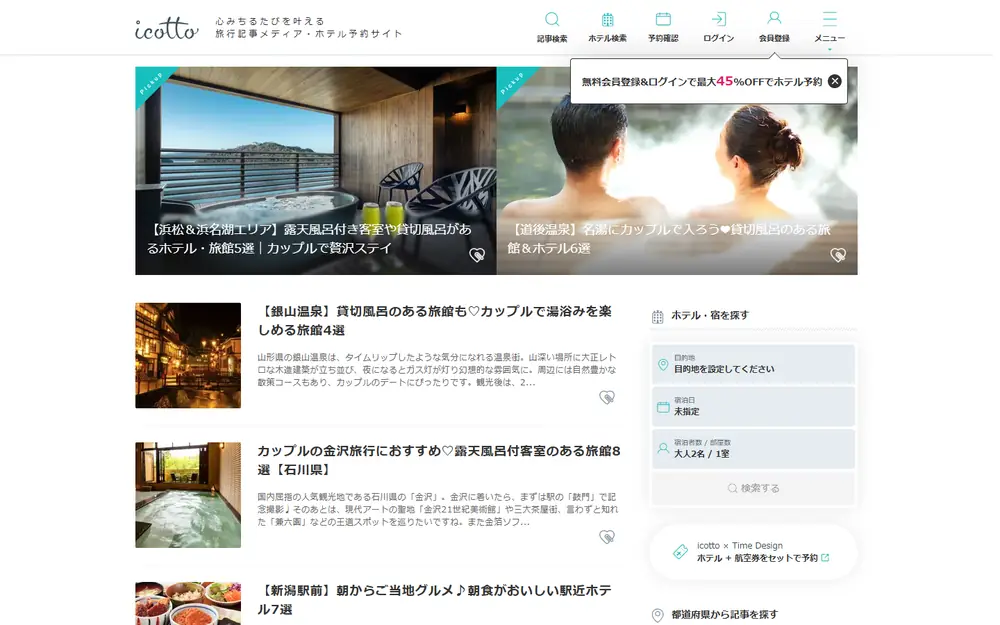Click the ホテル・宿を探す heading
This screenshot has width=1000, height=625.
coord(710,316)
